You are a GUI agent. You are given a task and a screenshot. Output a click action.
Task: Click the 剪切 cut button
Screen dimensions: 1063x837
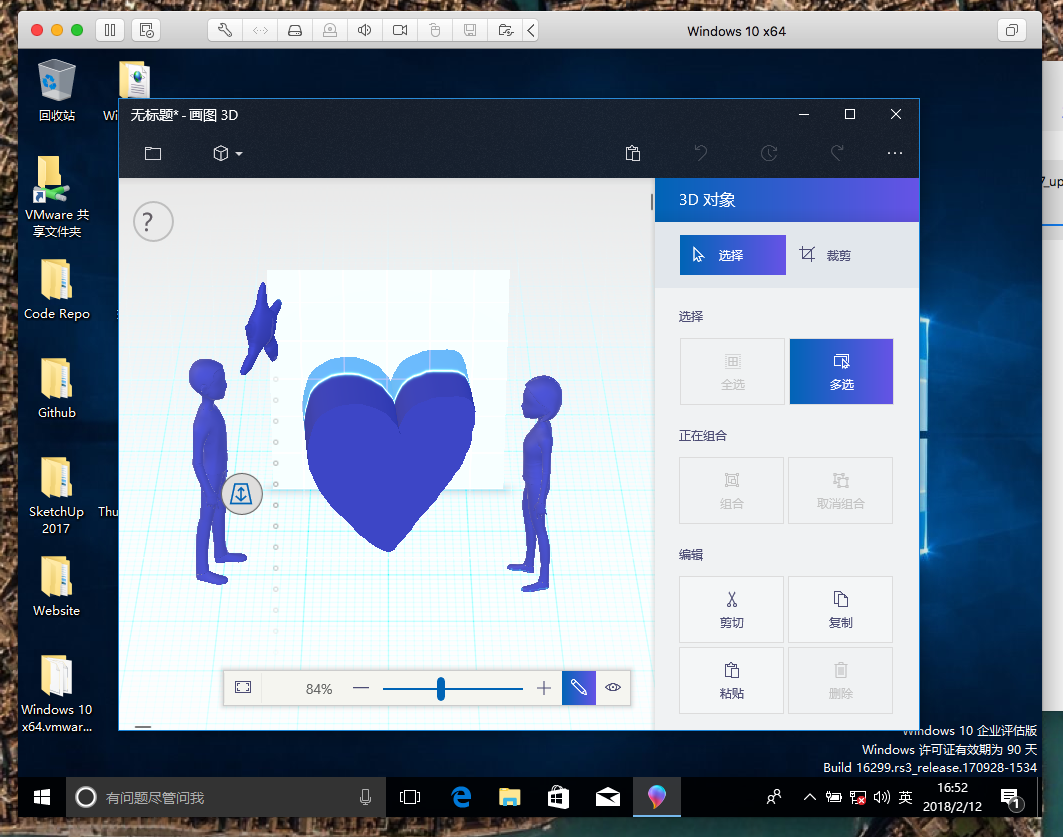point(732,609)
